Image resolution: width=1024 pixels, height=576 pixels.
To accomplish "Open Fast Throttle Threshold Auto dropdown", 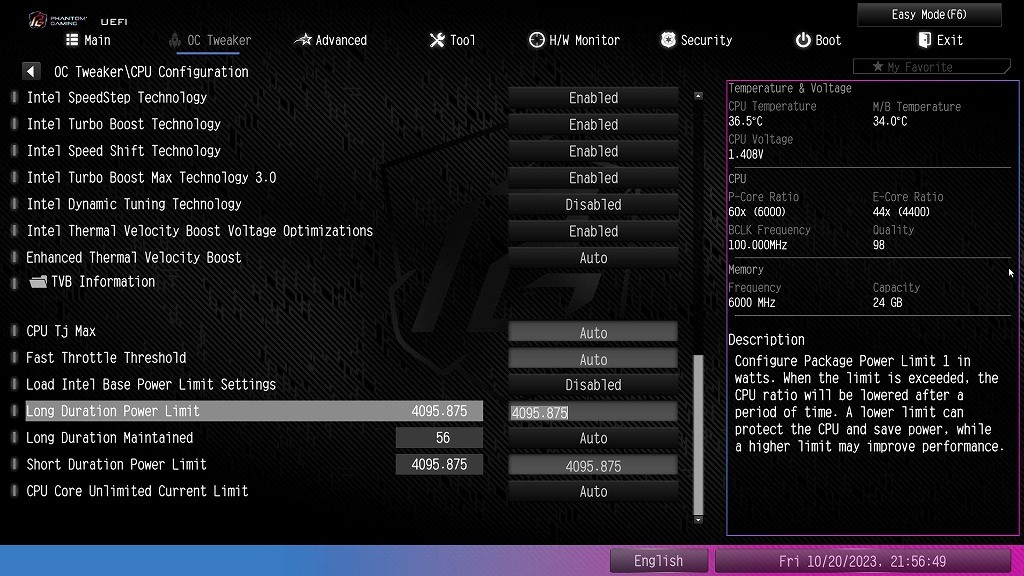I will click(x=593, y=360).
